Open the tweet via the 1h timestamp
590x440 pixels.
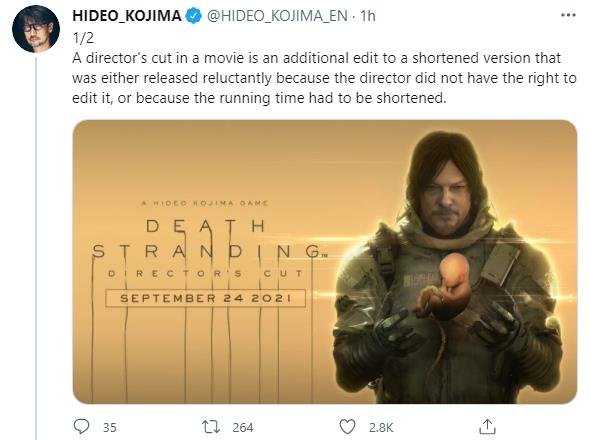(368, 16)
